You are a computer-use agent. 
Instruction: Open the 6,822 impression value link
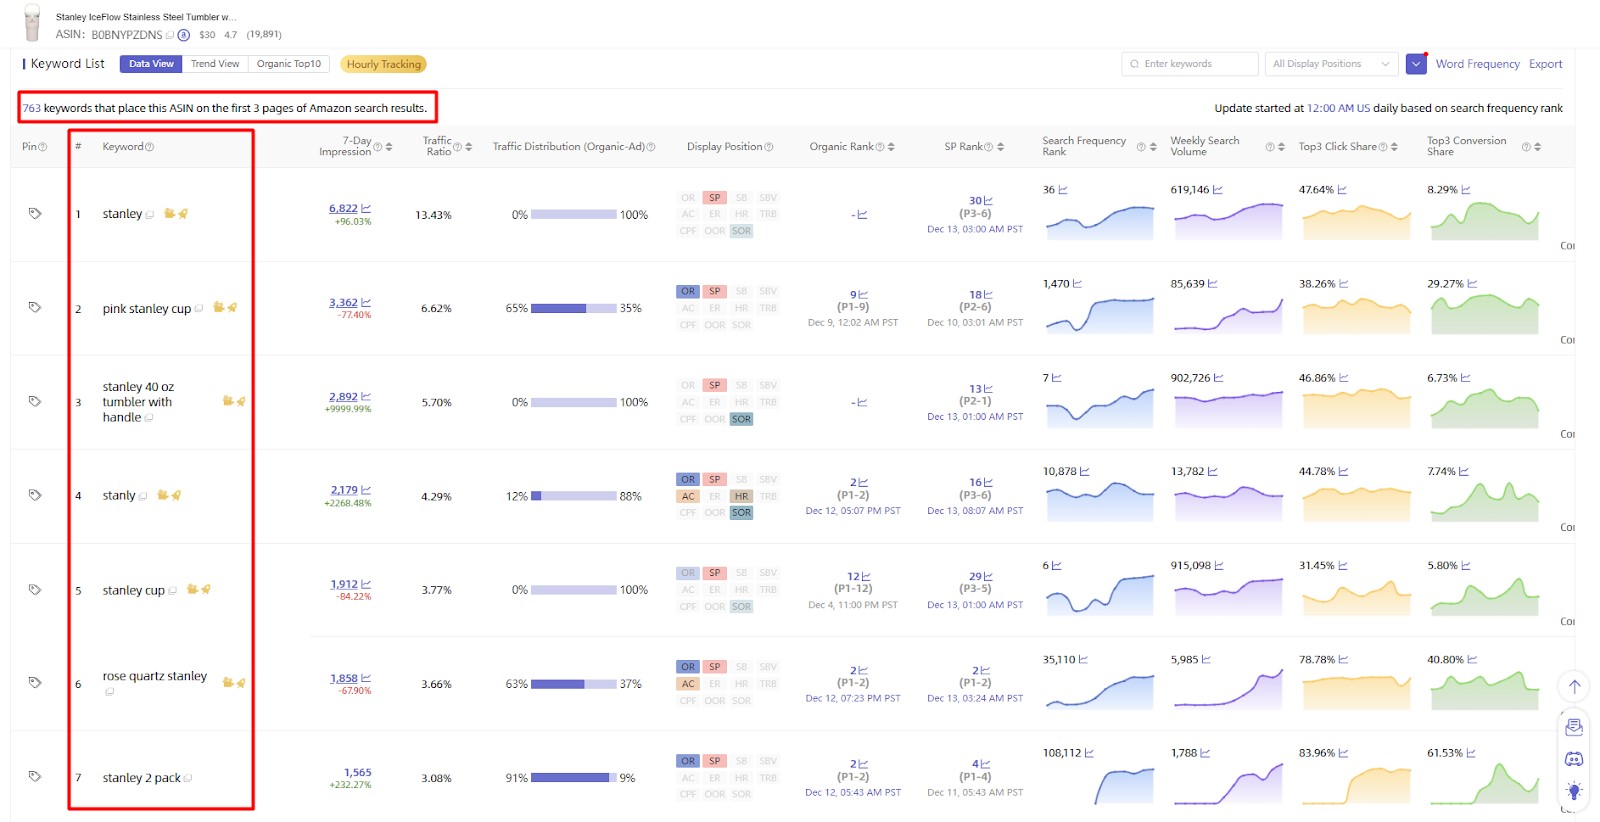(x=343, y=208)
